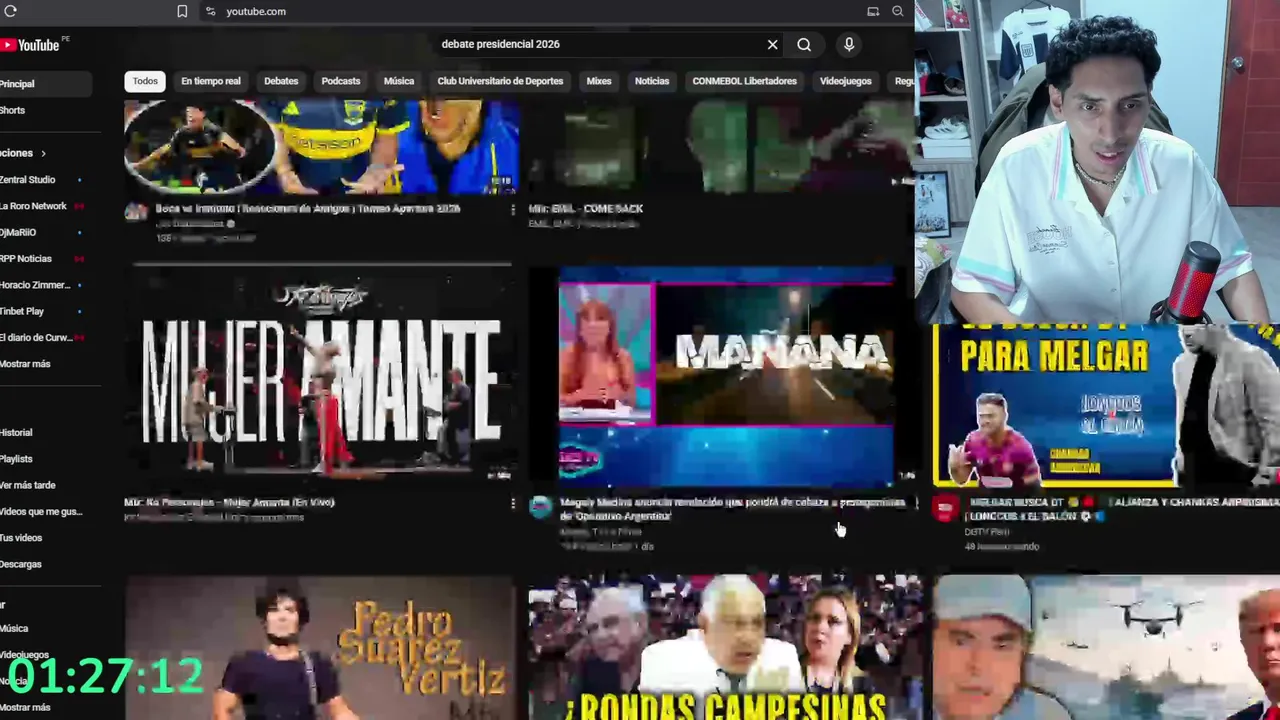Open the drone and Trump video thumbnail

click(1106, 647)
